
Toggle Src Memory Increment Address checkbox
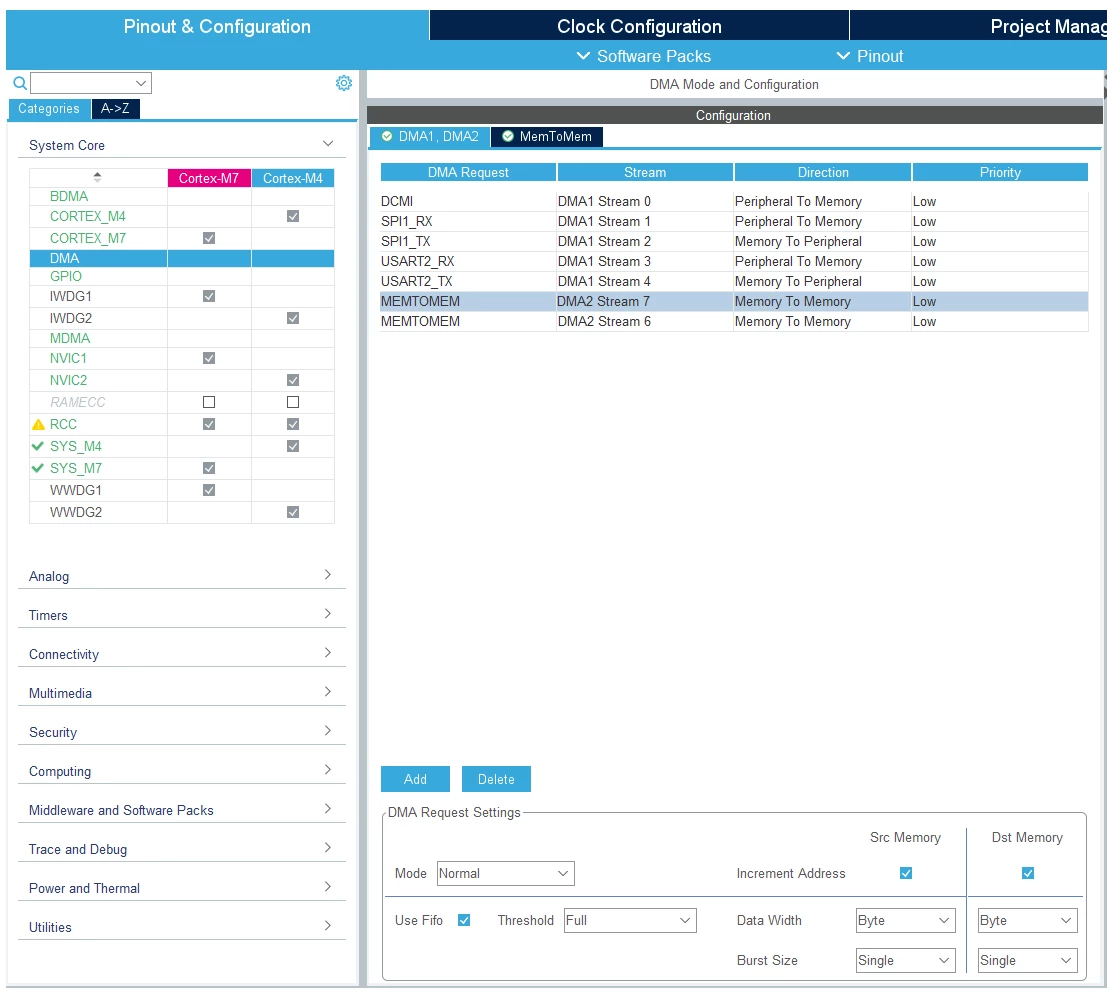click(x=906, y=874)
